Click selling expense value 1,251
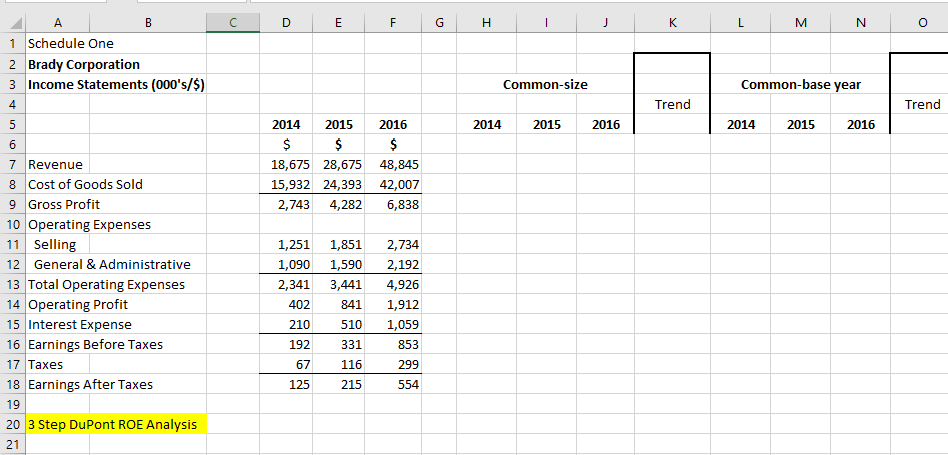Screen dimensions: 948x455 (x=294, y=245)
